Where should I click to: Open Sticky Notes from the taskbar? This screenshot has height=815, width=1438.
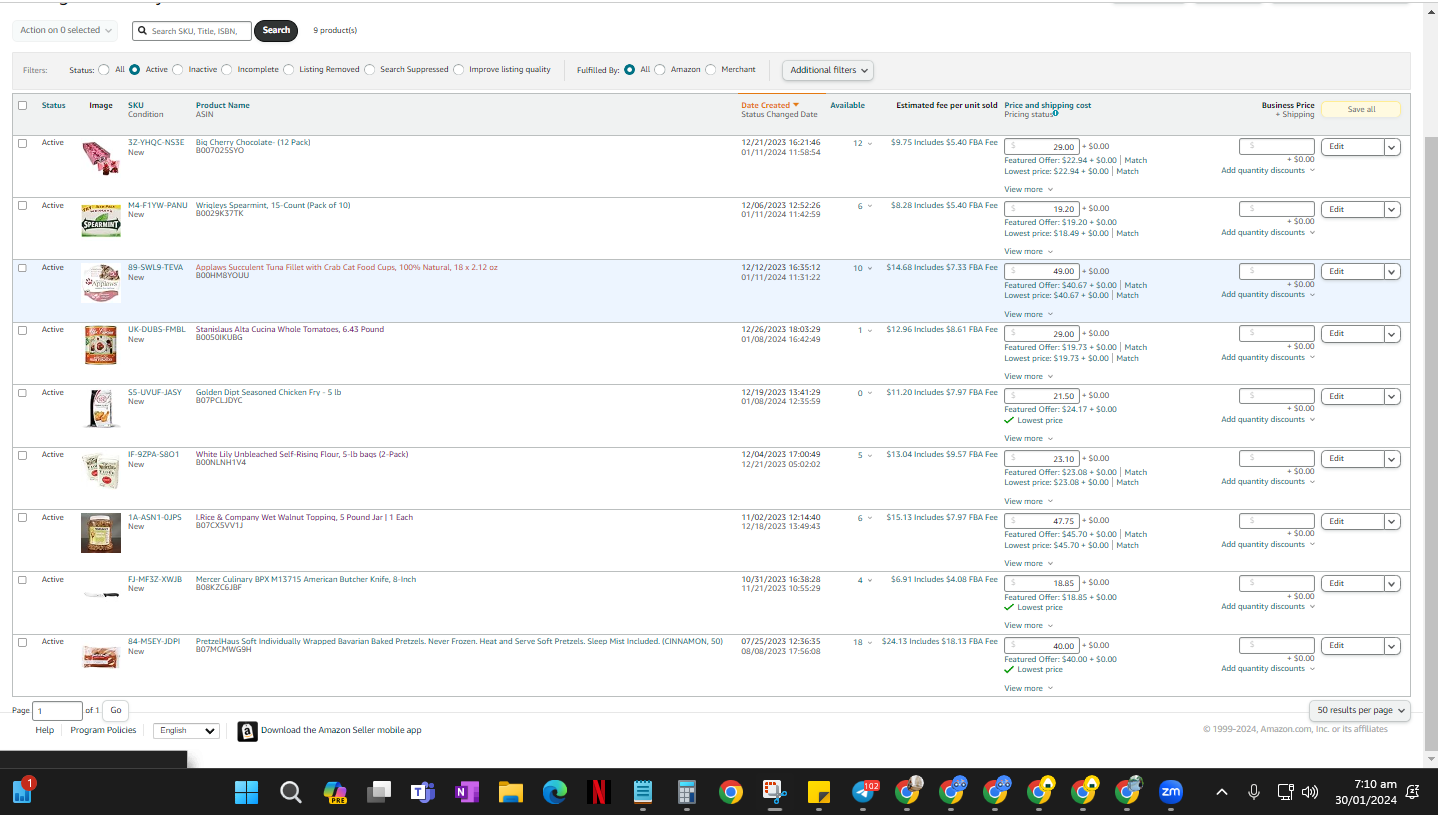coord(818,793)
